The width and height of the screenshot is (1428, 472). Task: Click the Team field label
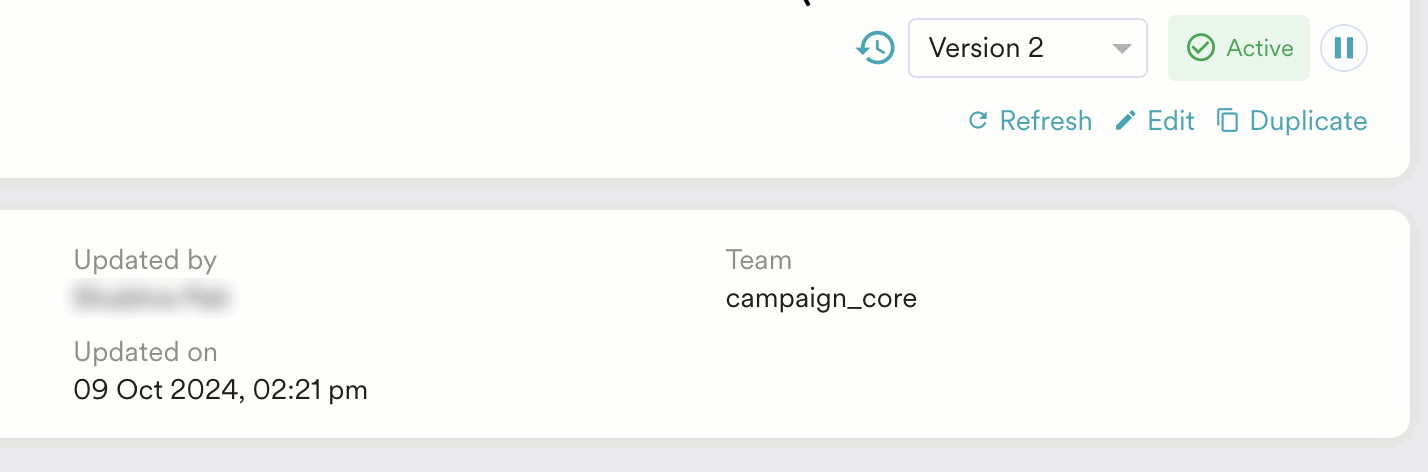tap(758, 260)
